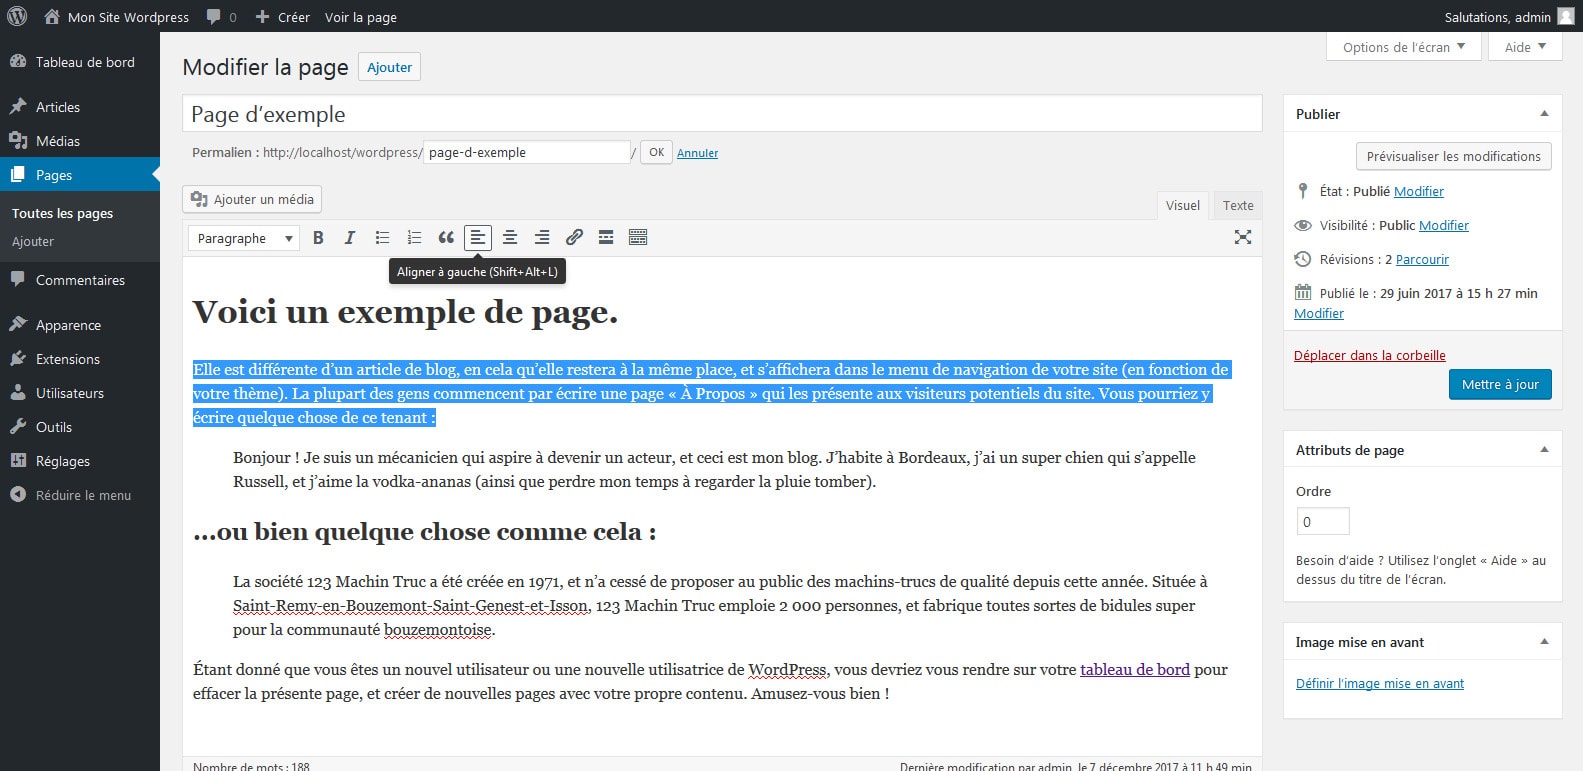Edit the permalink slug field

click(x=527, y=153)
